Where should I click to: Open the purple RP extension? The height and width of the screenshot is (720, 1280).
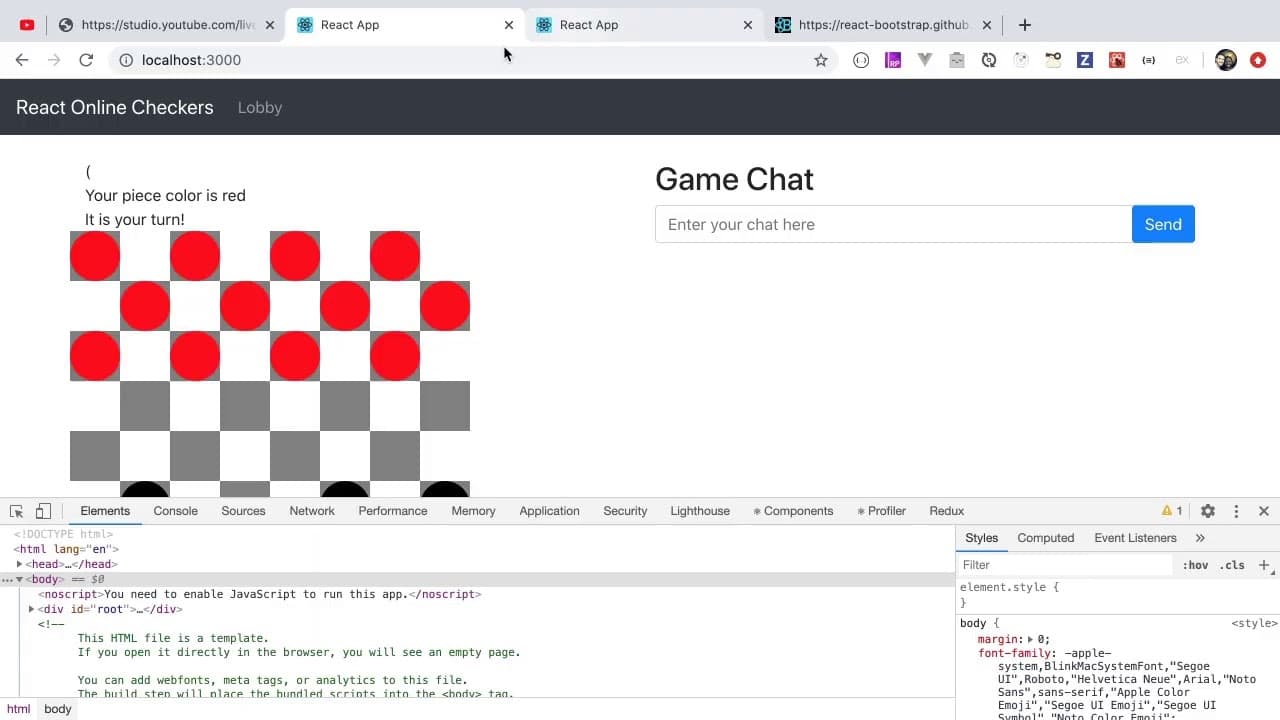(893, 60)
